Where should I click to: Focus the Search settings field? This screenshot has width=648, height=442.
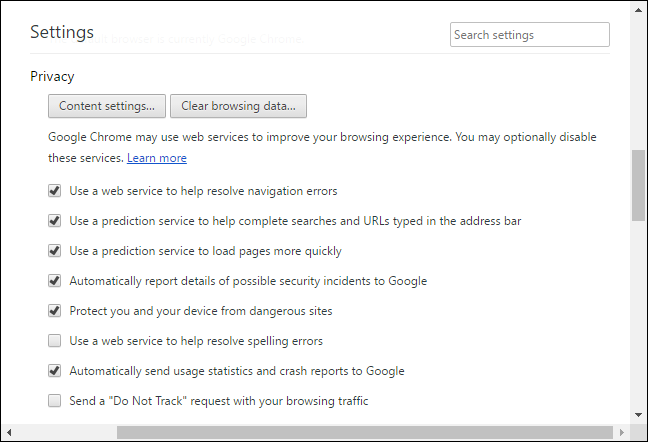click(529, 35)
